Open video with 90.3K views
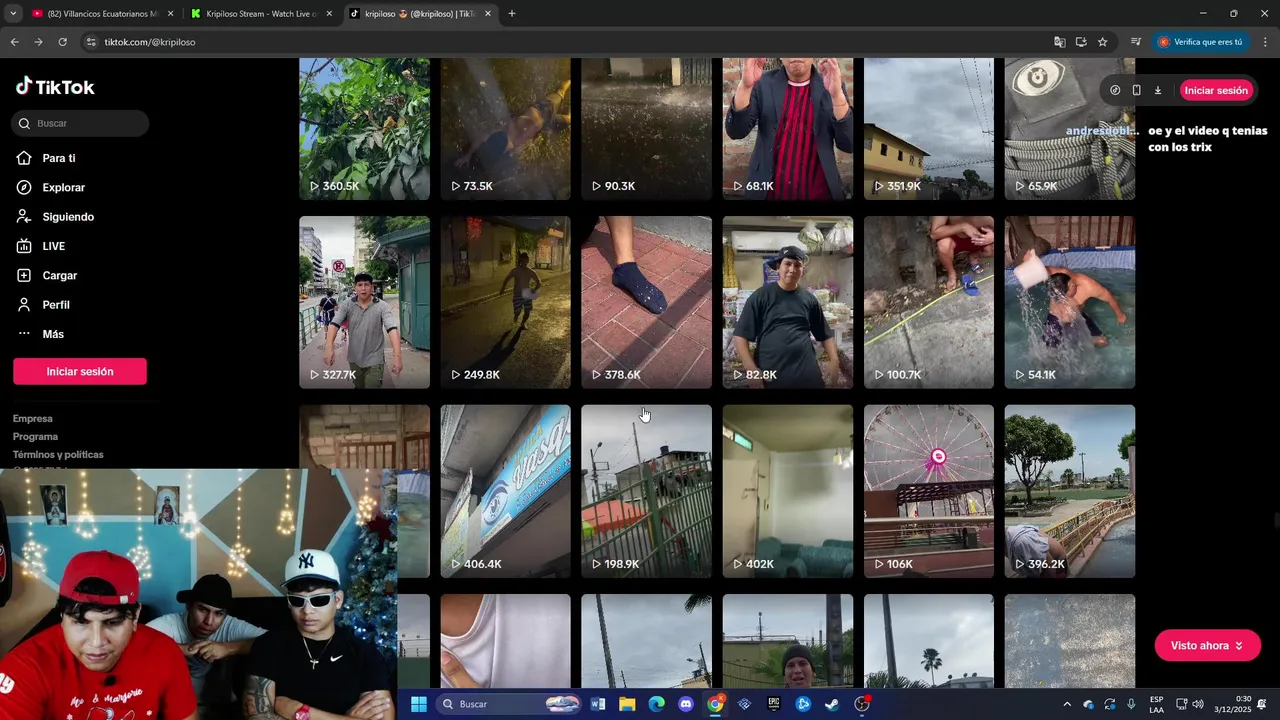The image size is (1280, 720). pyautogui.click(x=646, y=128)
